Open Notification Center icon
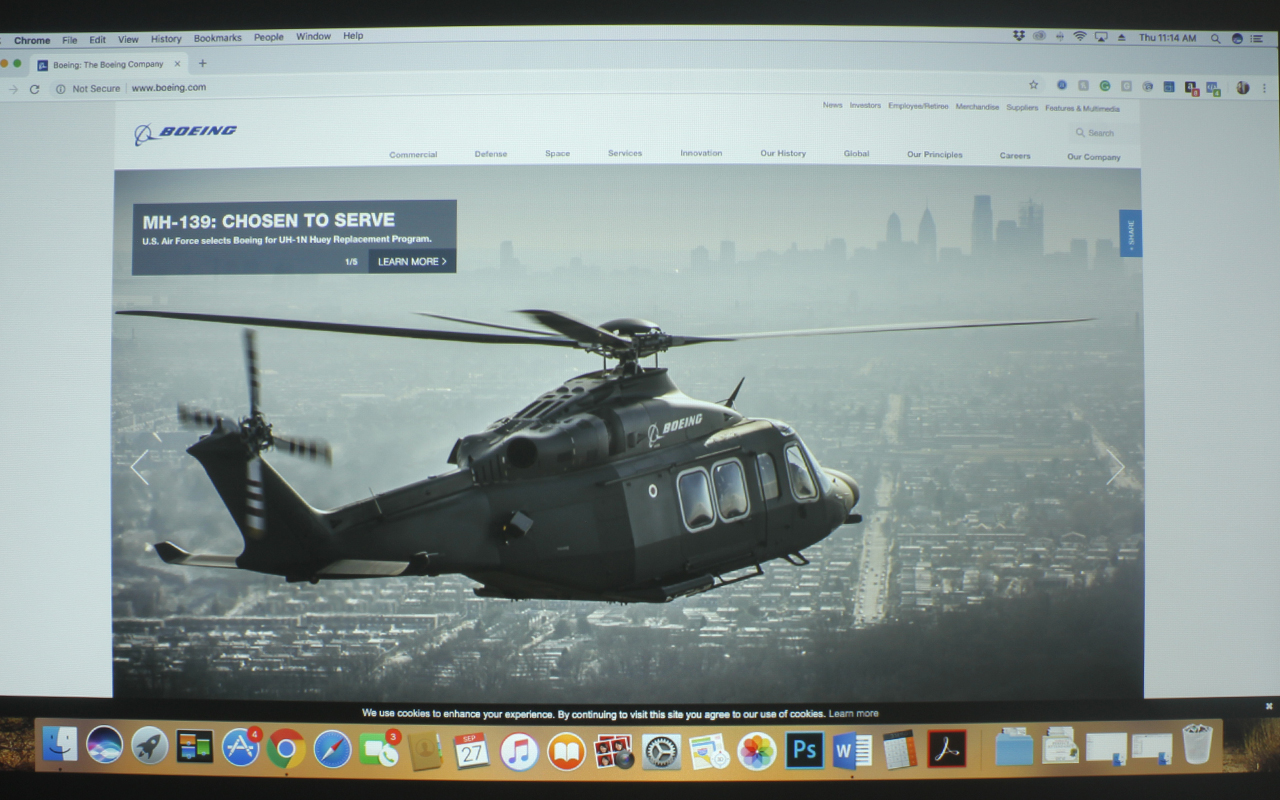 click(1259, 38)
